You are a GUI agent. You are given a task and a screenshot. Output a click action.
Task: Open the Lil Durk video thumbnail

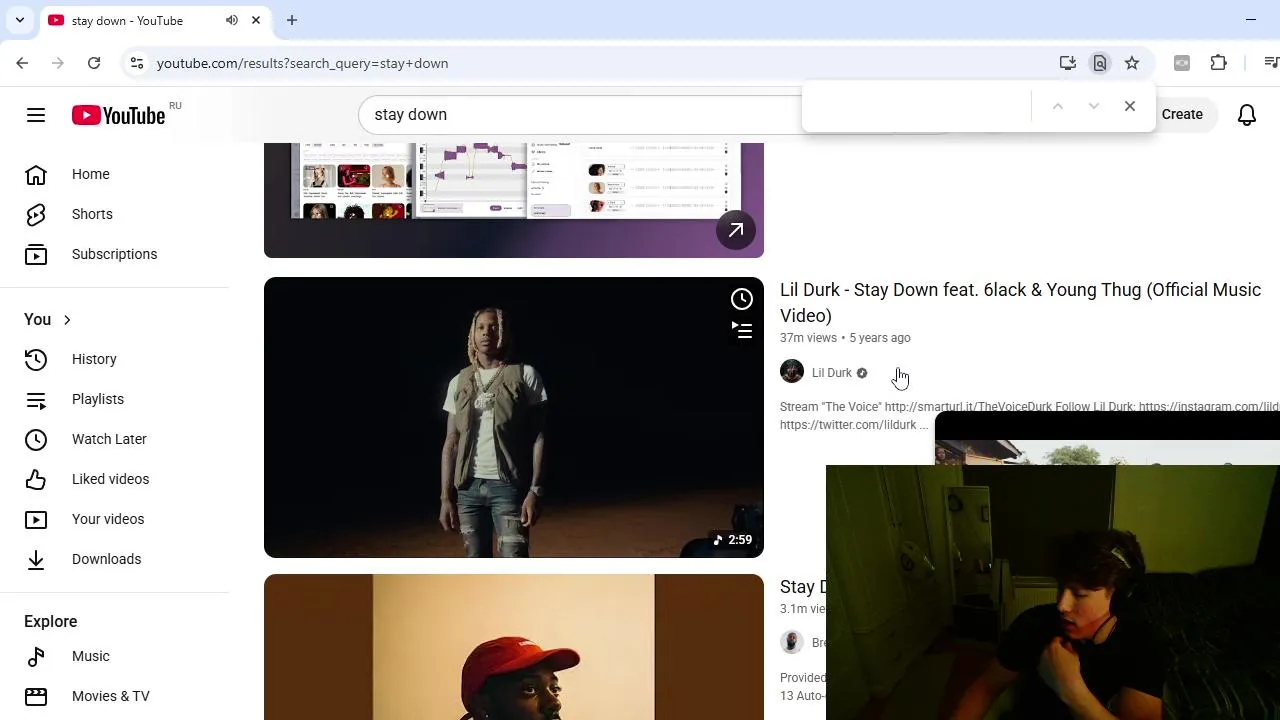point(514,417)
